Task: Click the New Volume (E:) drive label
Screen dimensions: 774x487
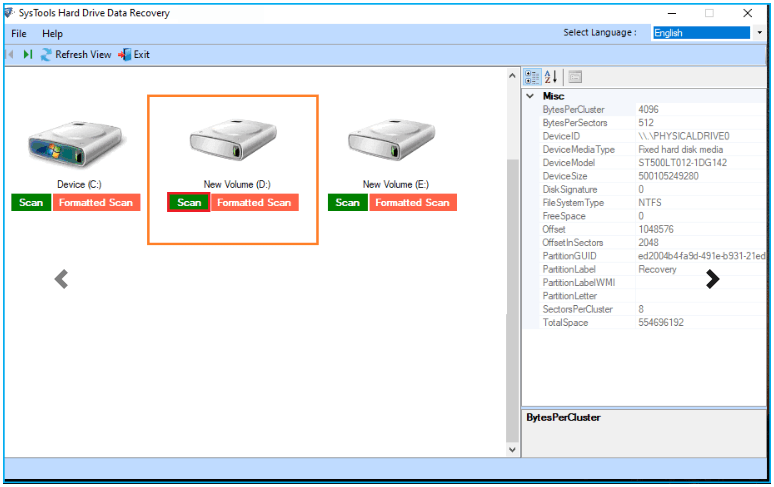Action: 396,185
